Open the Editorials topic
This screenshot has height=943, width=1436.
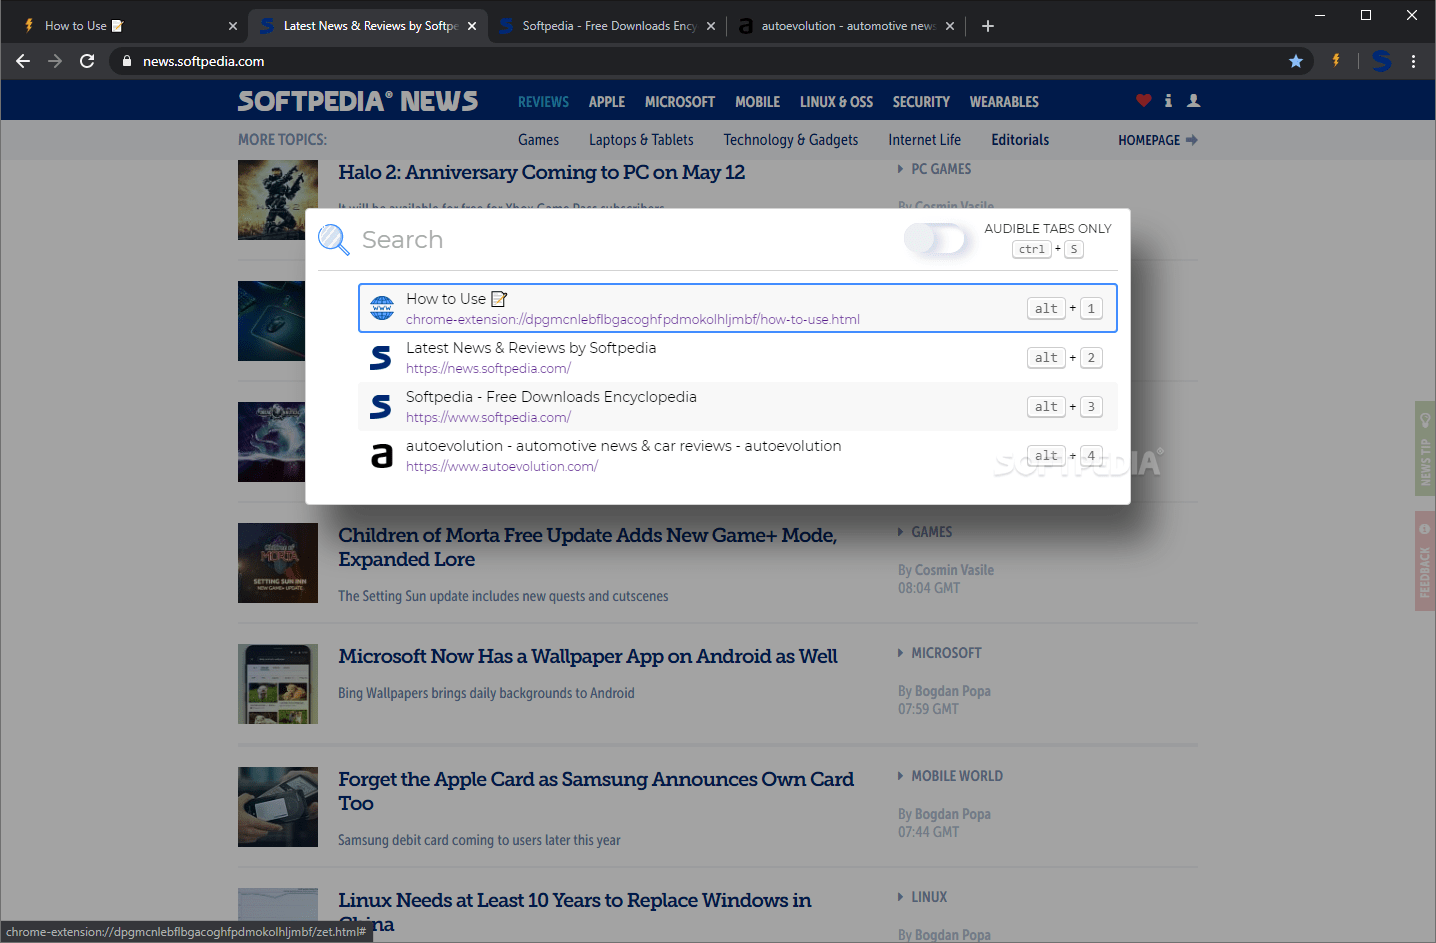[x=1020, y=140]
